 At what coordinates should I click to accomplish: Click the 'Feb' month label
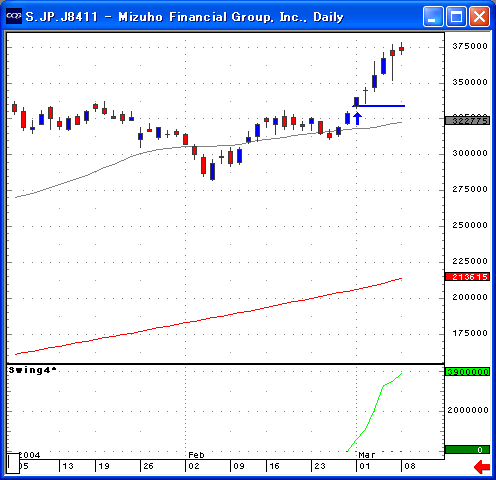(x=196, y=455)
